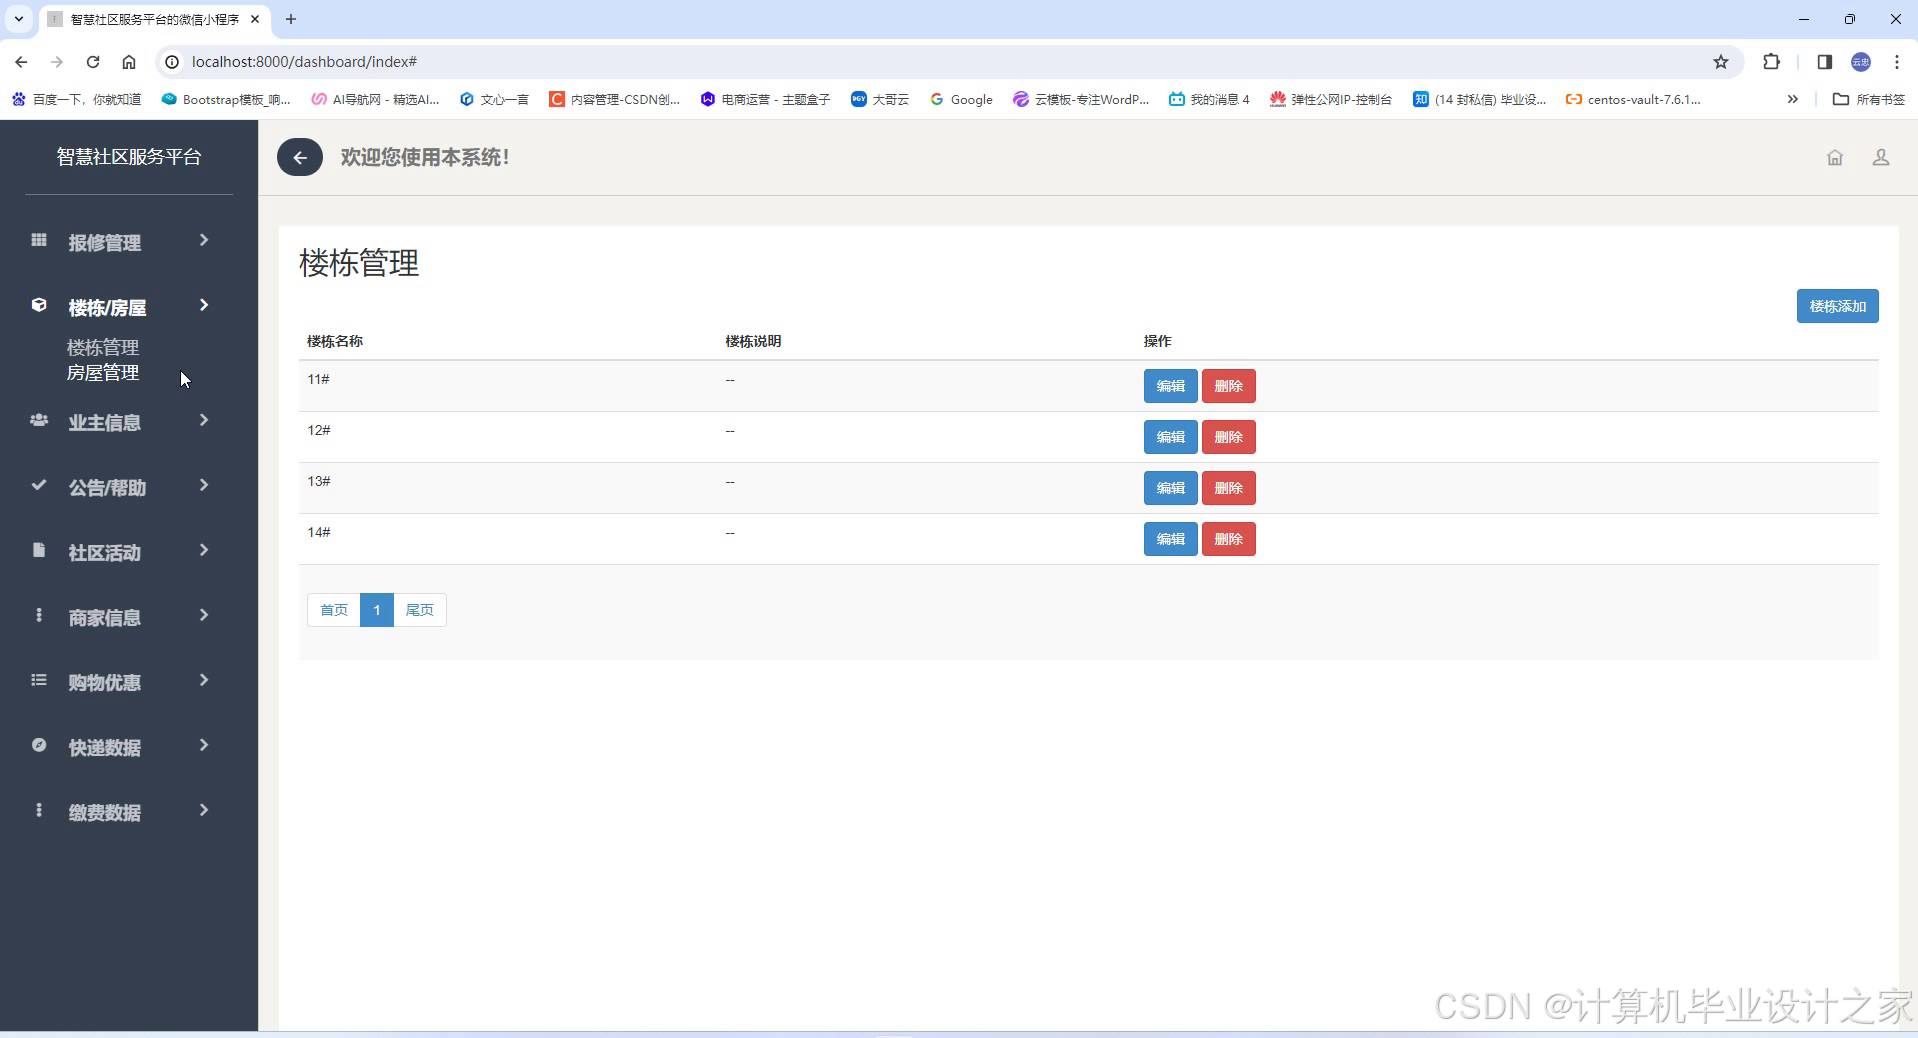Delete the 14# building row
This screenshot has width=1918, height=1038.
pos(1228,539)
